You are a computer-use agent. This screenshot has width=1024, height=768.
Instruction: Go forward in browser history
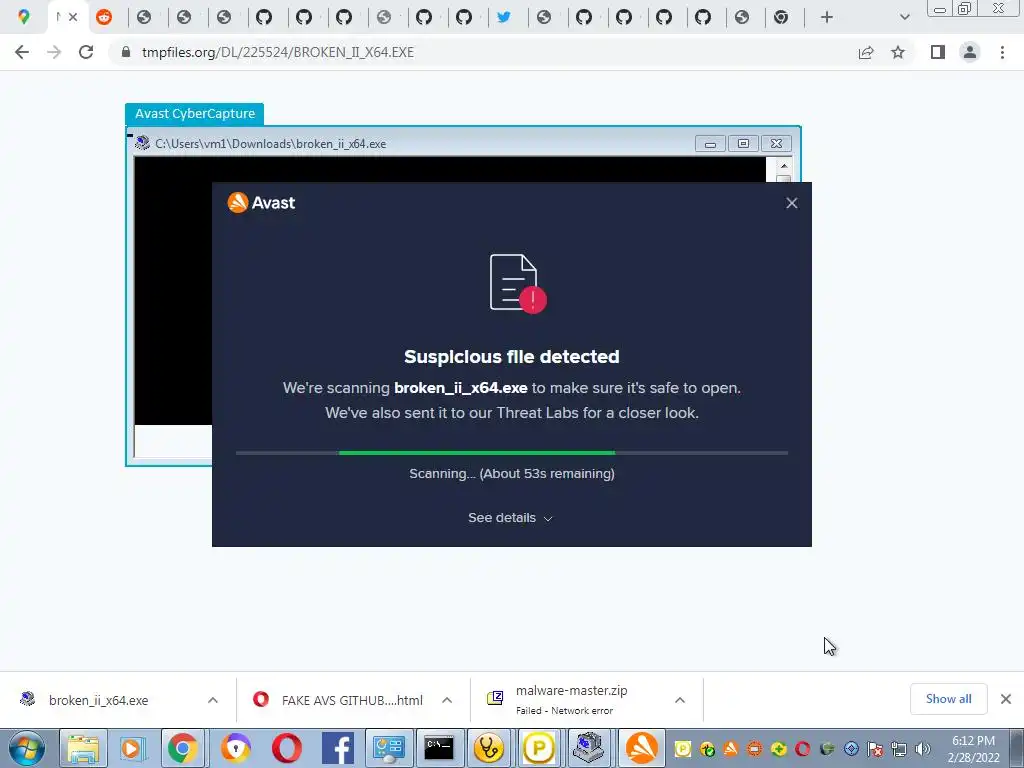54,52
